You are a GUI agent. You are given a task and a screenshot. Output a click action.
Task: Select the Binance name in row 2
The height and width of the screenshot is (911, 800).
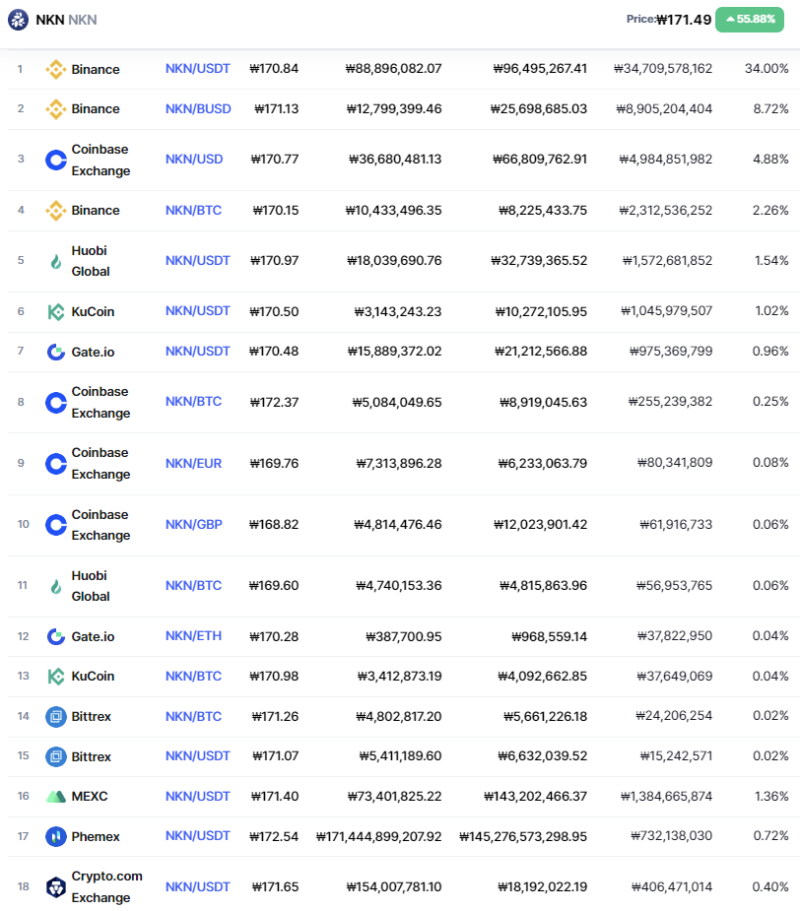(x=95, y=109)
